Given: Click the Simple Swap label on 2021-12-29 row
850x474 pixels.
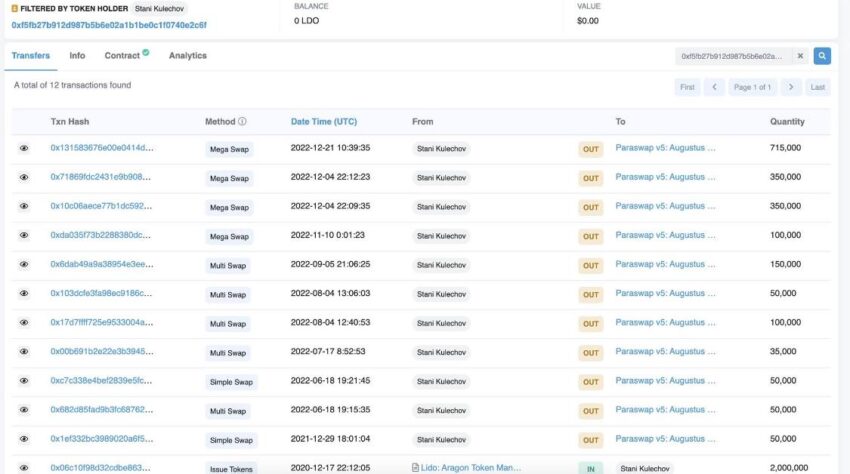Looking at the screenshot, I should [x=231, y=440].
